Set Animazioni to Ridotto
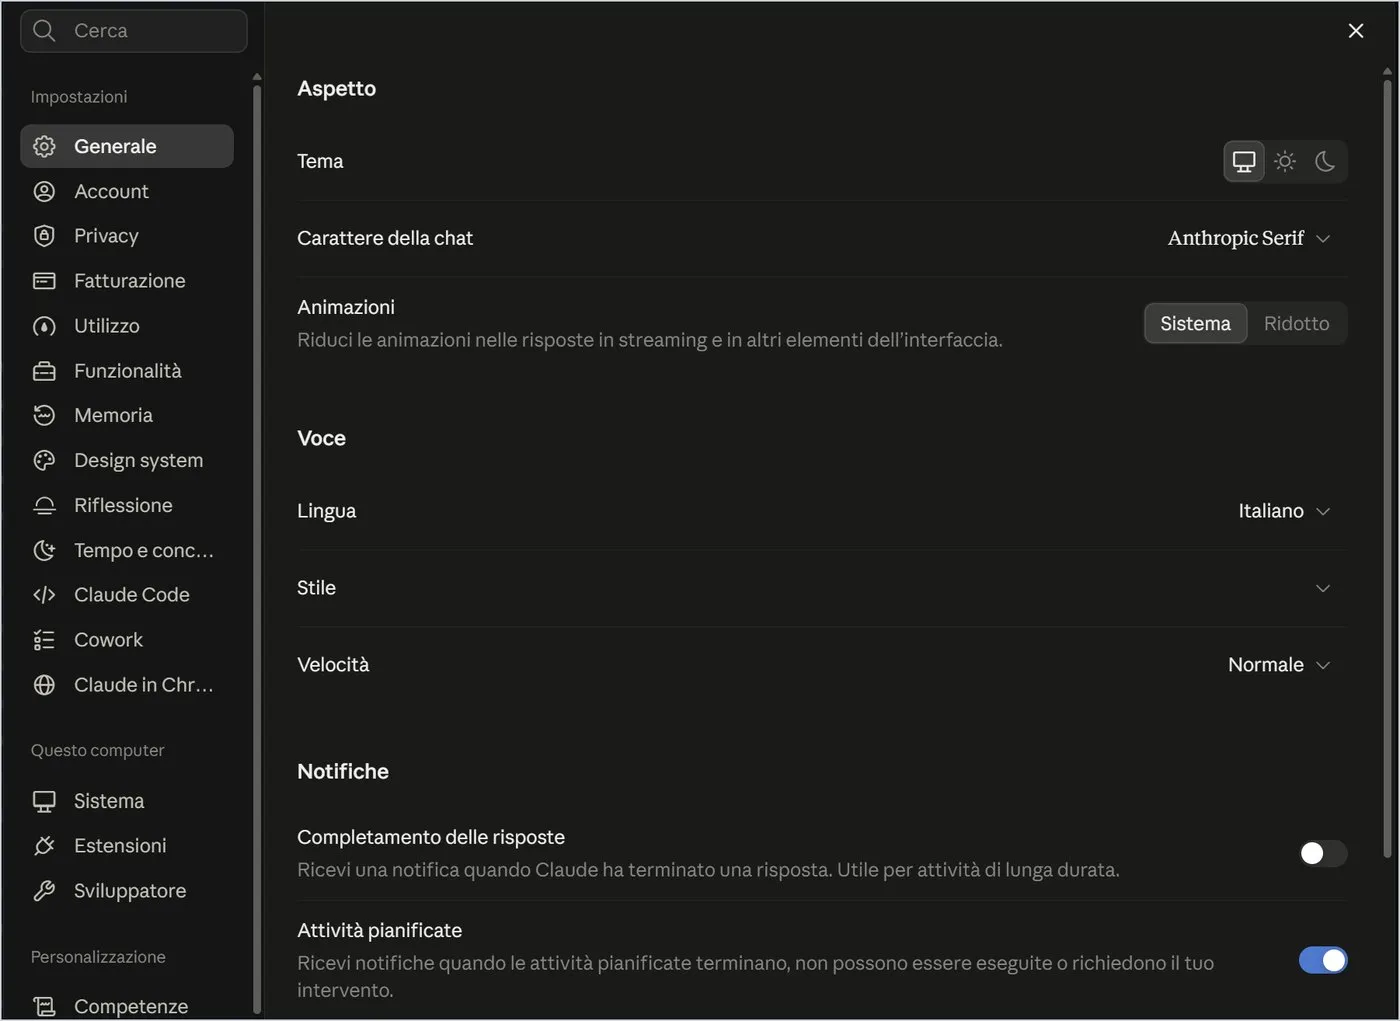This screenshot has width=1400, height=1021. tap(1296, 324)
